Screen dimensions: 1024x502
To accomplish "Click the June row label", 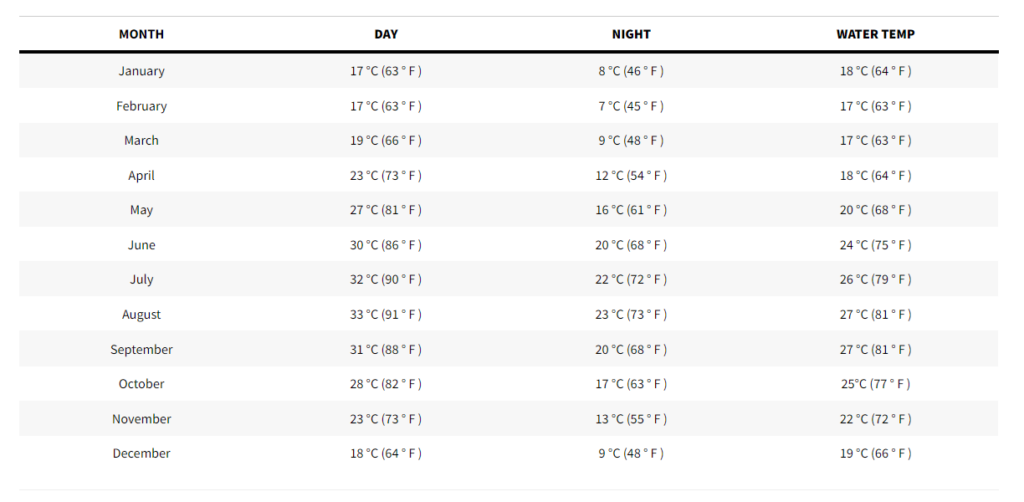I will pos(141,245).
